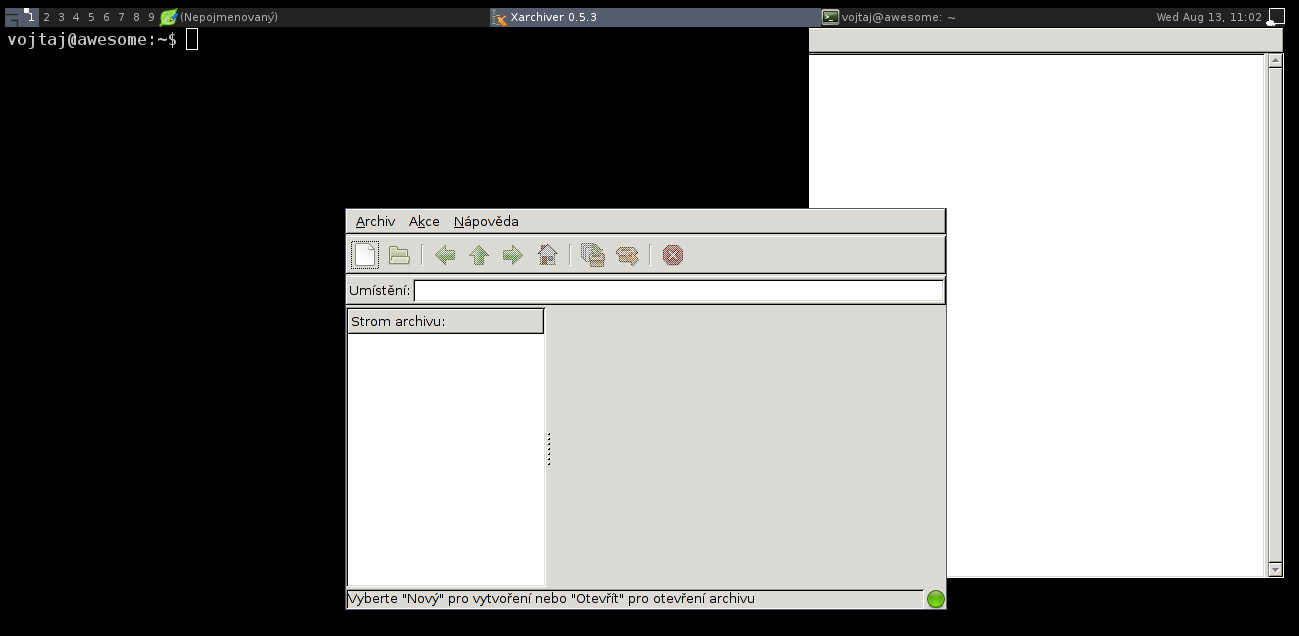Screen dimensions: 1299x636
Task: Switch to awesome tag 9
Action: [151, 17]
